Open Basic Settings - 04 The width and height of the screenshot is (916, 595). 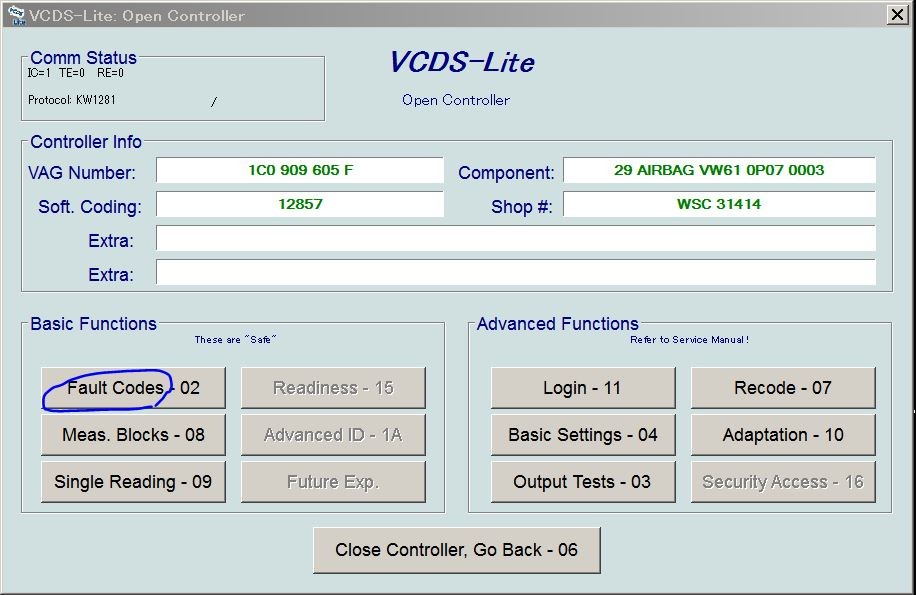pos(583,435)
